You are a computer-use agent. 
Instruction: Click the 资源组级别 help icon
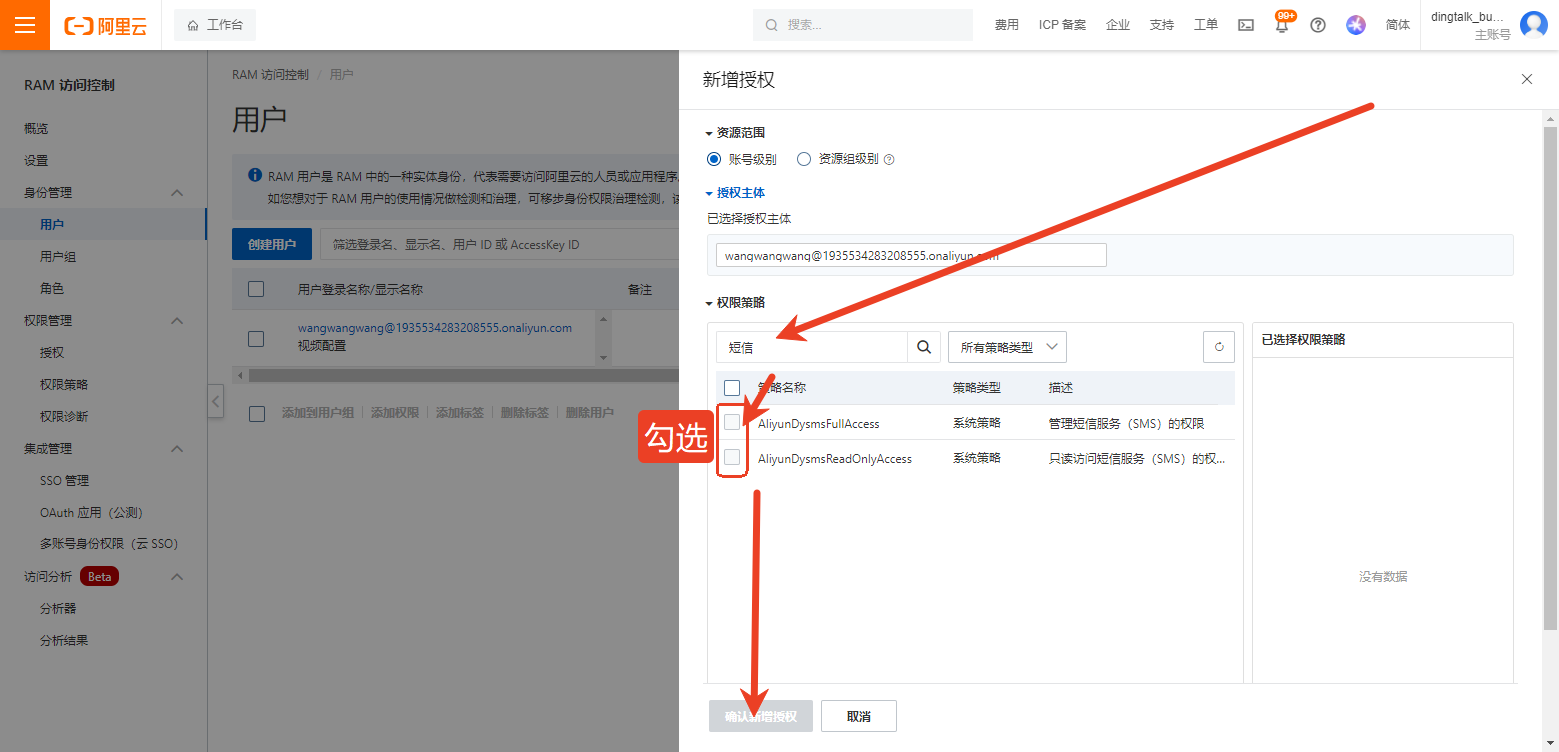point(889,159)
